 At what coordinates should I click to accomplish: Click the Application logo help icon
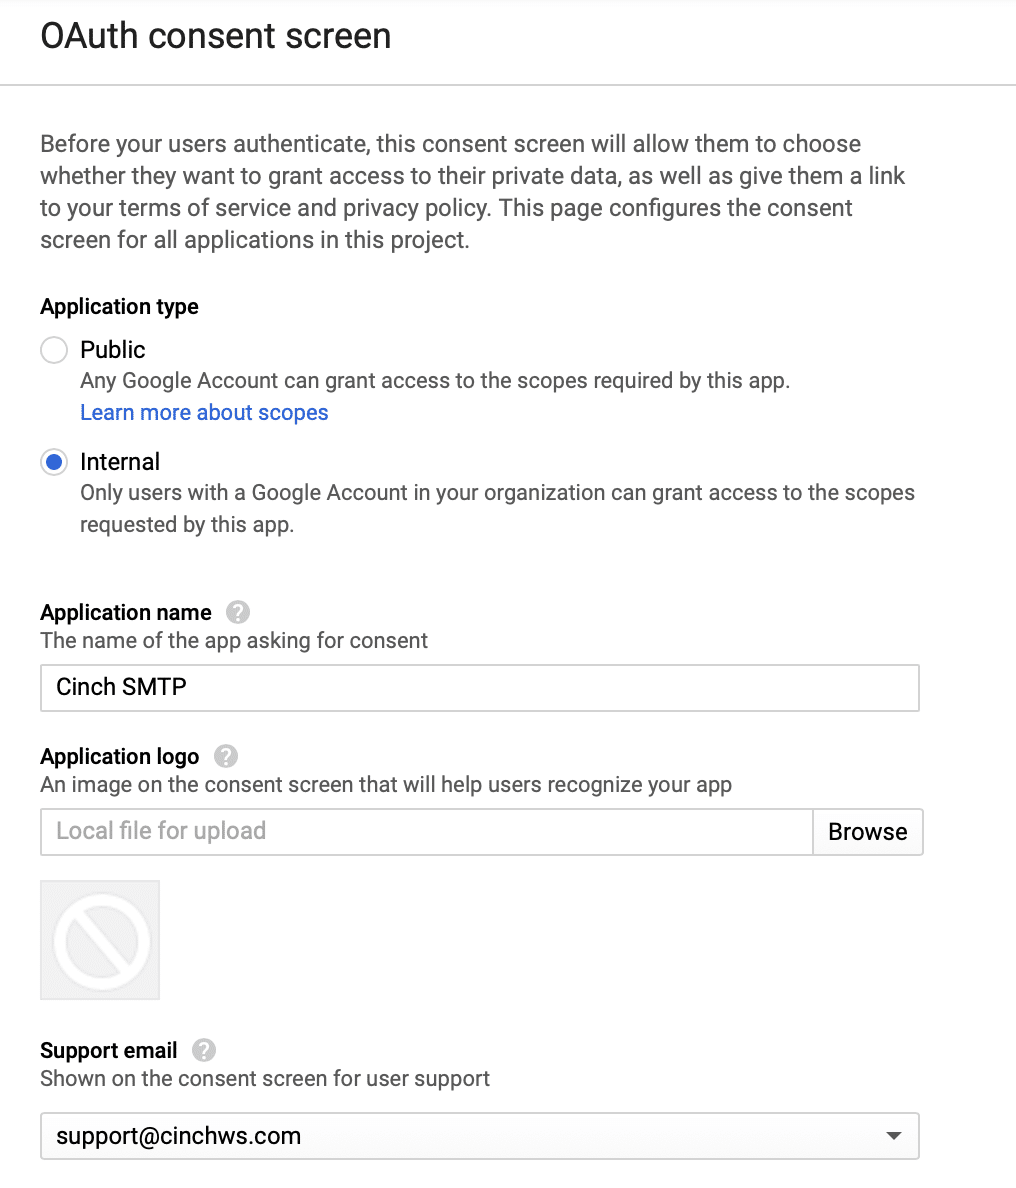[x=226, y=756]
